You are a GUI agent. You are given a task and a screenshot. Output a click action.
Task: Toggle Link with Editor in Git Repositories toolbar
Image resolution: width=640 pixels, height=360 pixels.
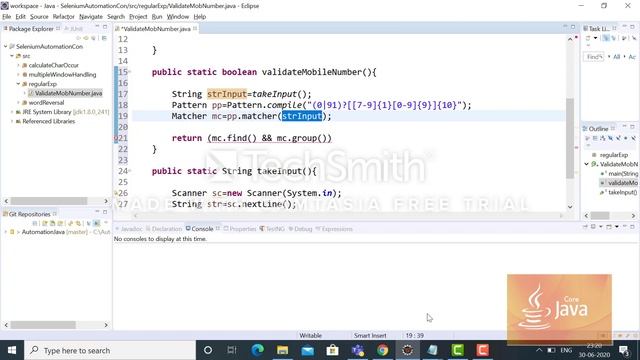pyautogui.click(x=96, y=223)
